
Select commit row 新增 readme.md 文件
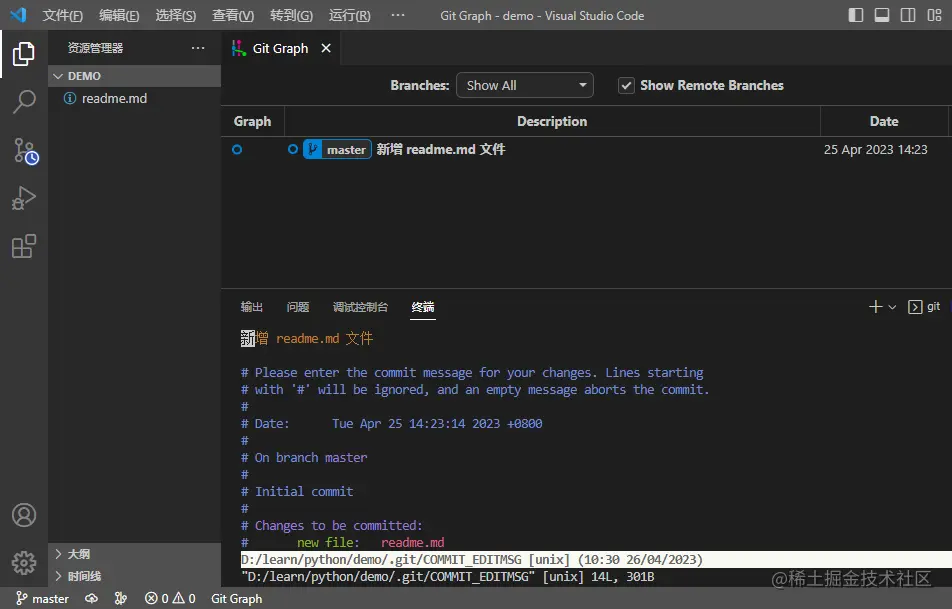pyautogui.click(x=586, y=149)
